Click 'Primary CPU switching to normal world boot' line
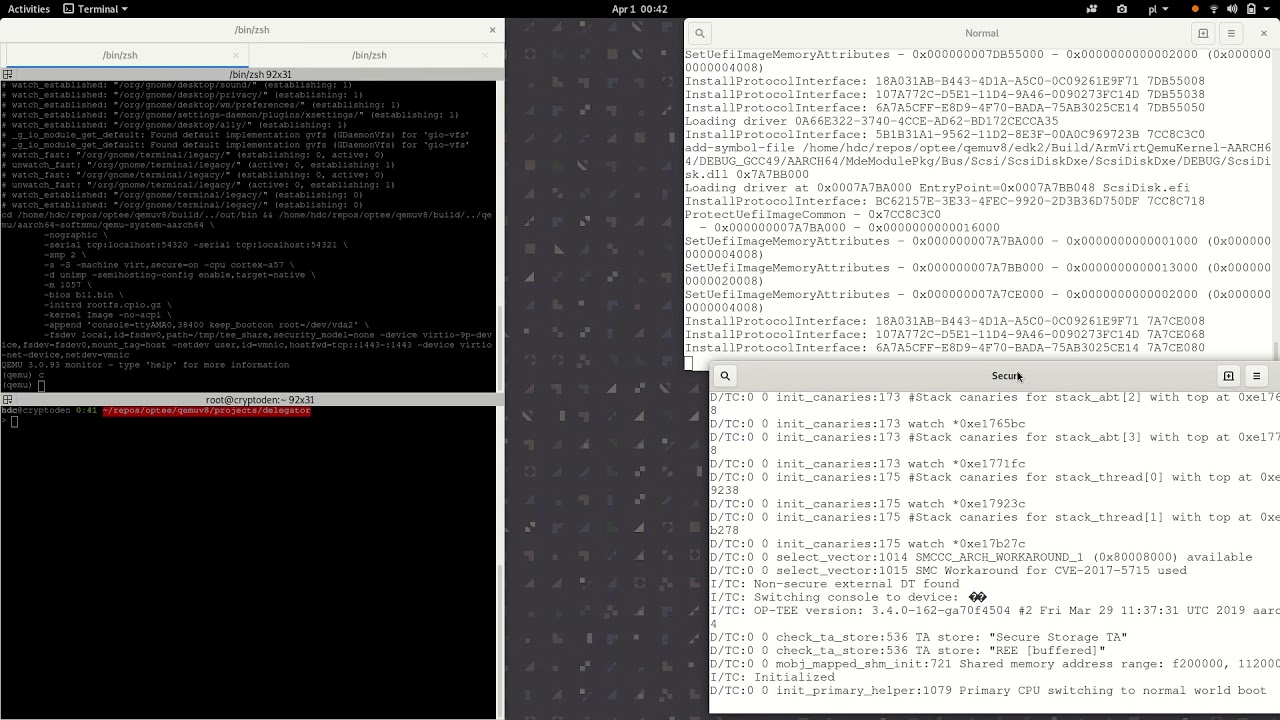The height and width of the screenshot is (720, 1280). (x=988, y=691)
